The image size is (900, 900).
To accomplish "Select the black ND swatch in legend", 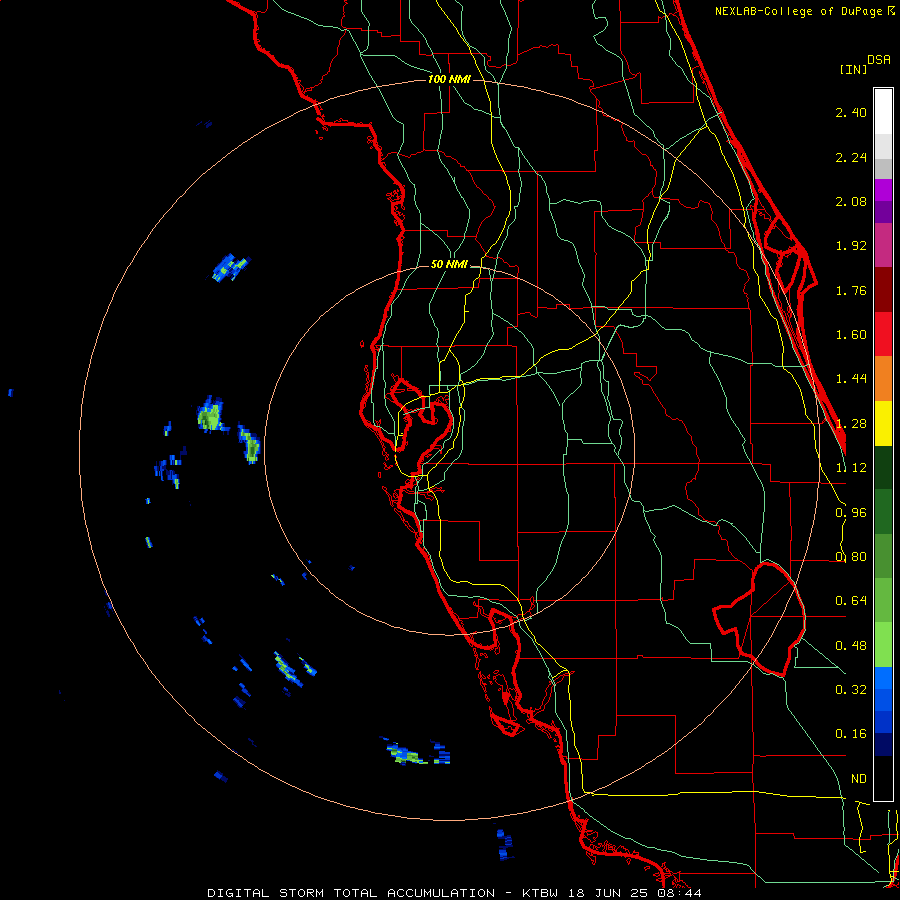I will click(x=883, y=778).
